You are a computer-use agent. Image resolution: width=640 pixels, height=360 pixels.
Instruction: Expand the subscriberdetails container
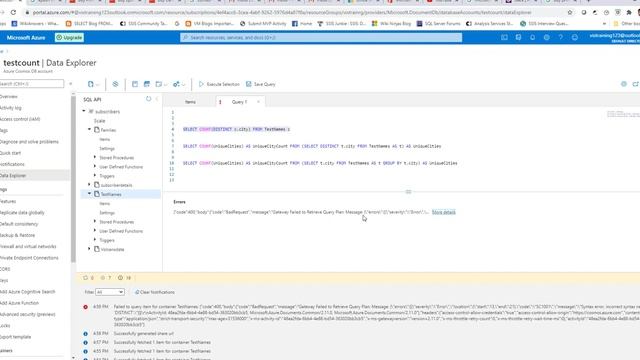[x=89, y=185]
